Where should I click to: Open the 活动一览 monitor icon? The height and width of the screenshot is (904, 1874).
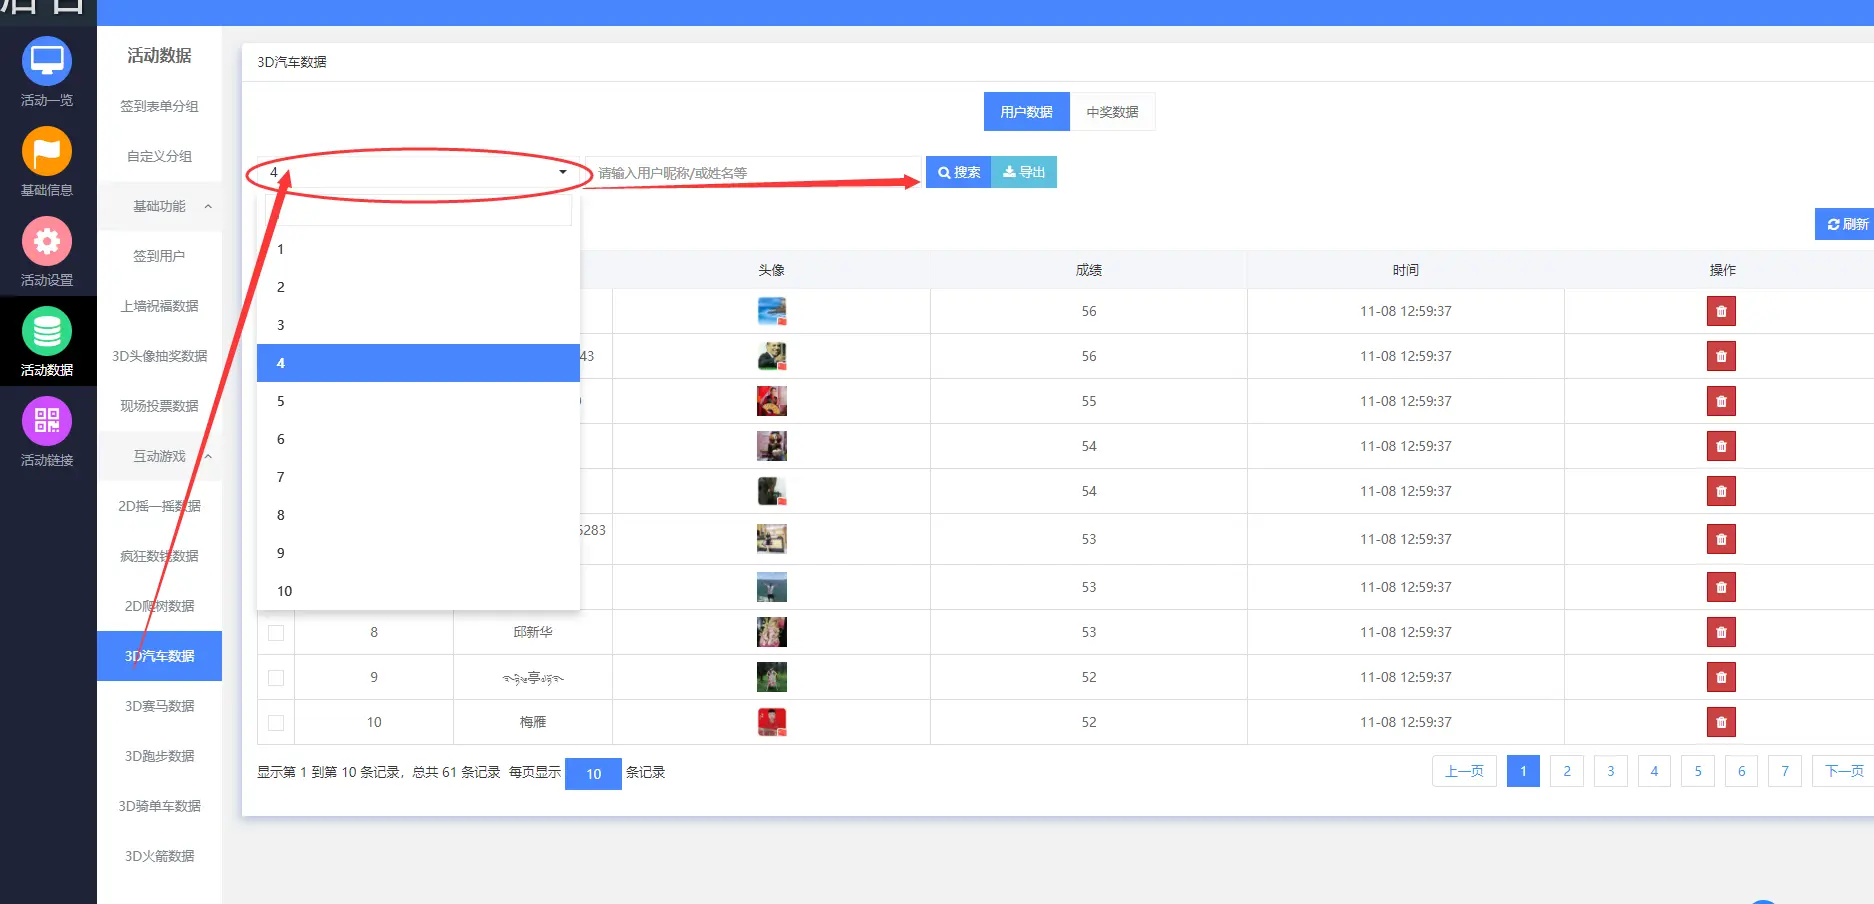click(46, 62)
